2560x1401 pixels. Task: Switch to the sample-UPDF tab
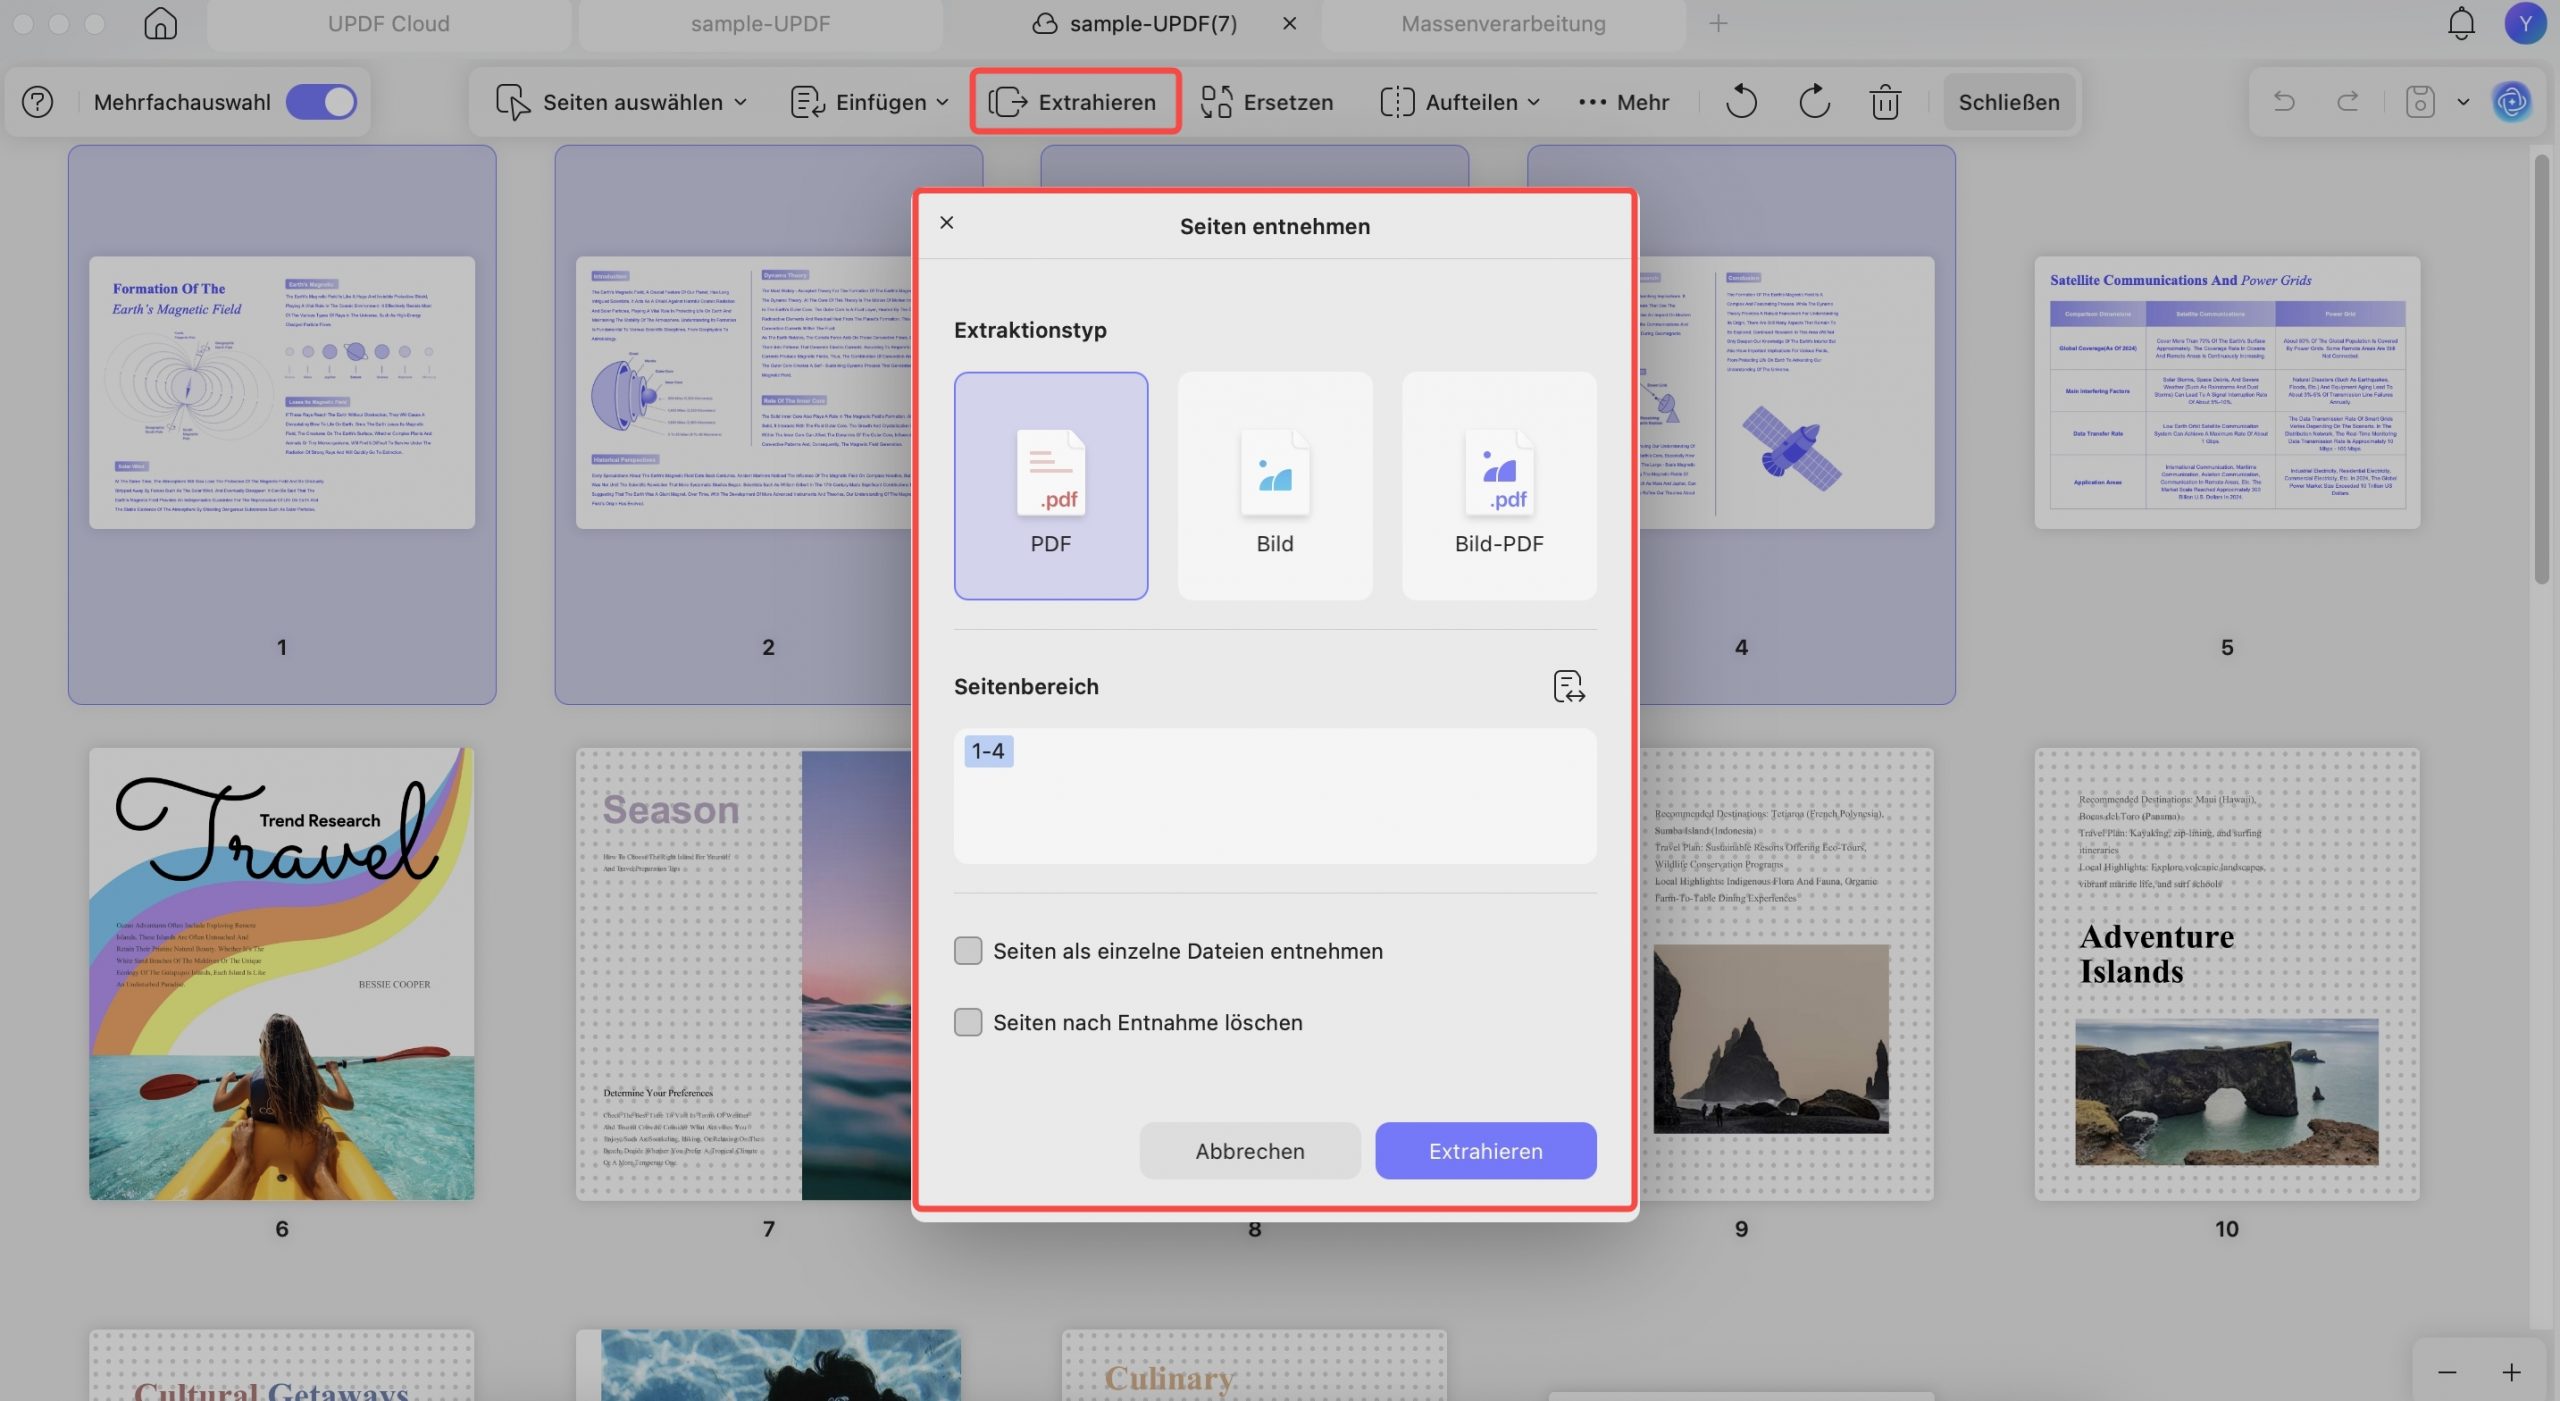(x=760, y=24)
